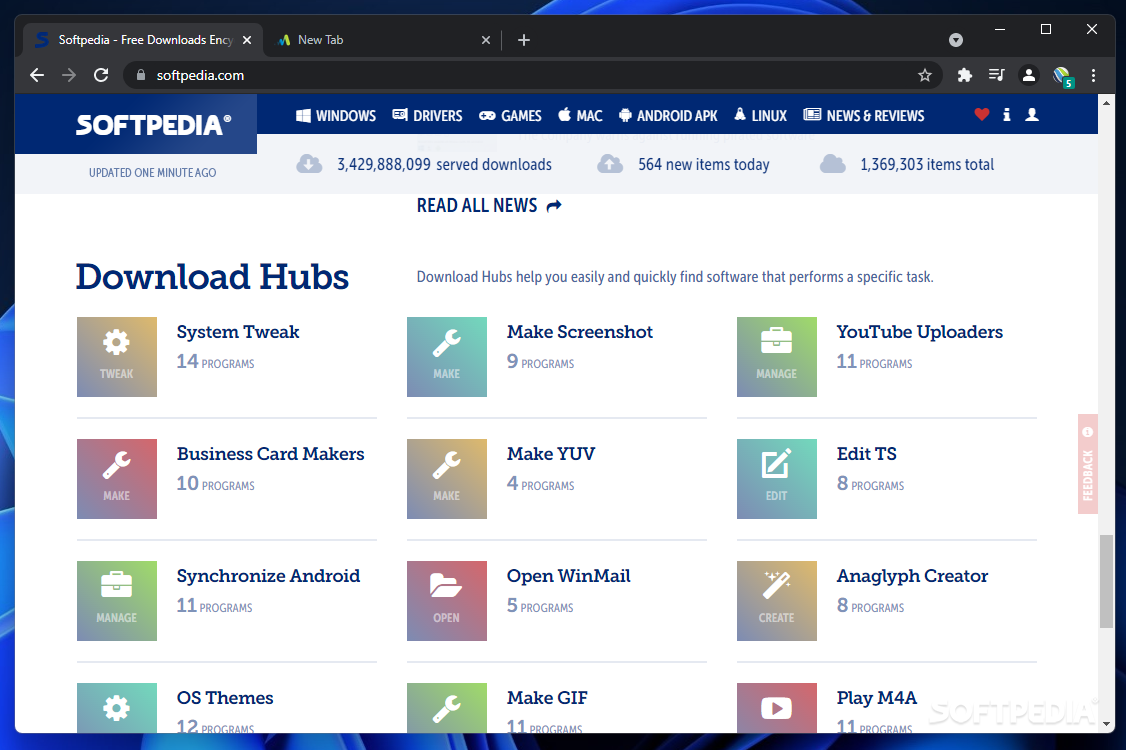Click the '1,369,303 items total' text

click(x=927, y=165)
